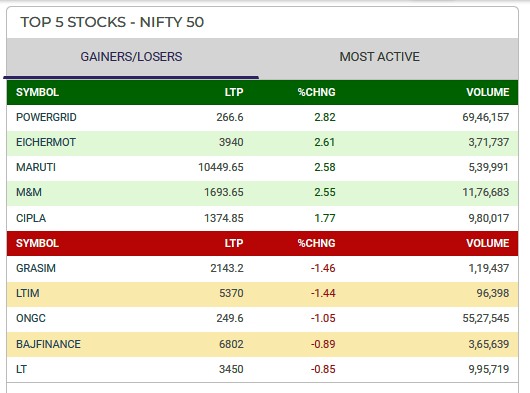Click BAJFINANCE LTP value 6802
This screenshot has width=530, height=393.
click(x=231, y=344)
